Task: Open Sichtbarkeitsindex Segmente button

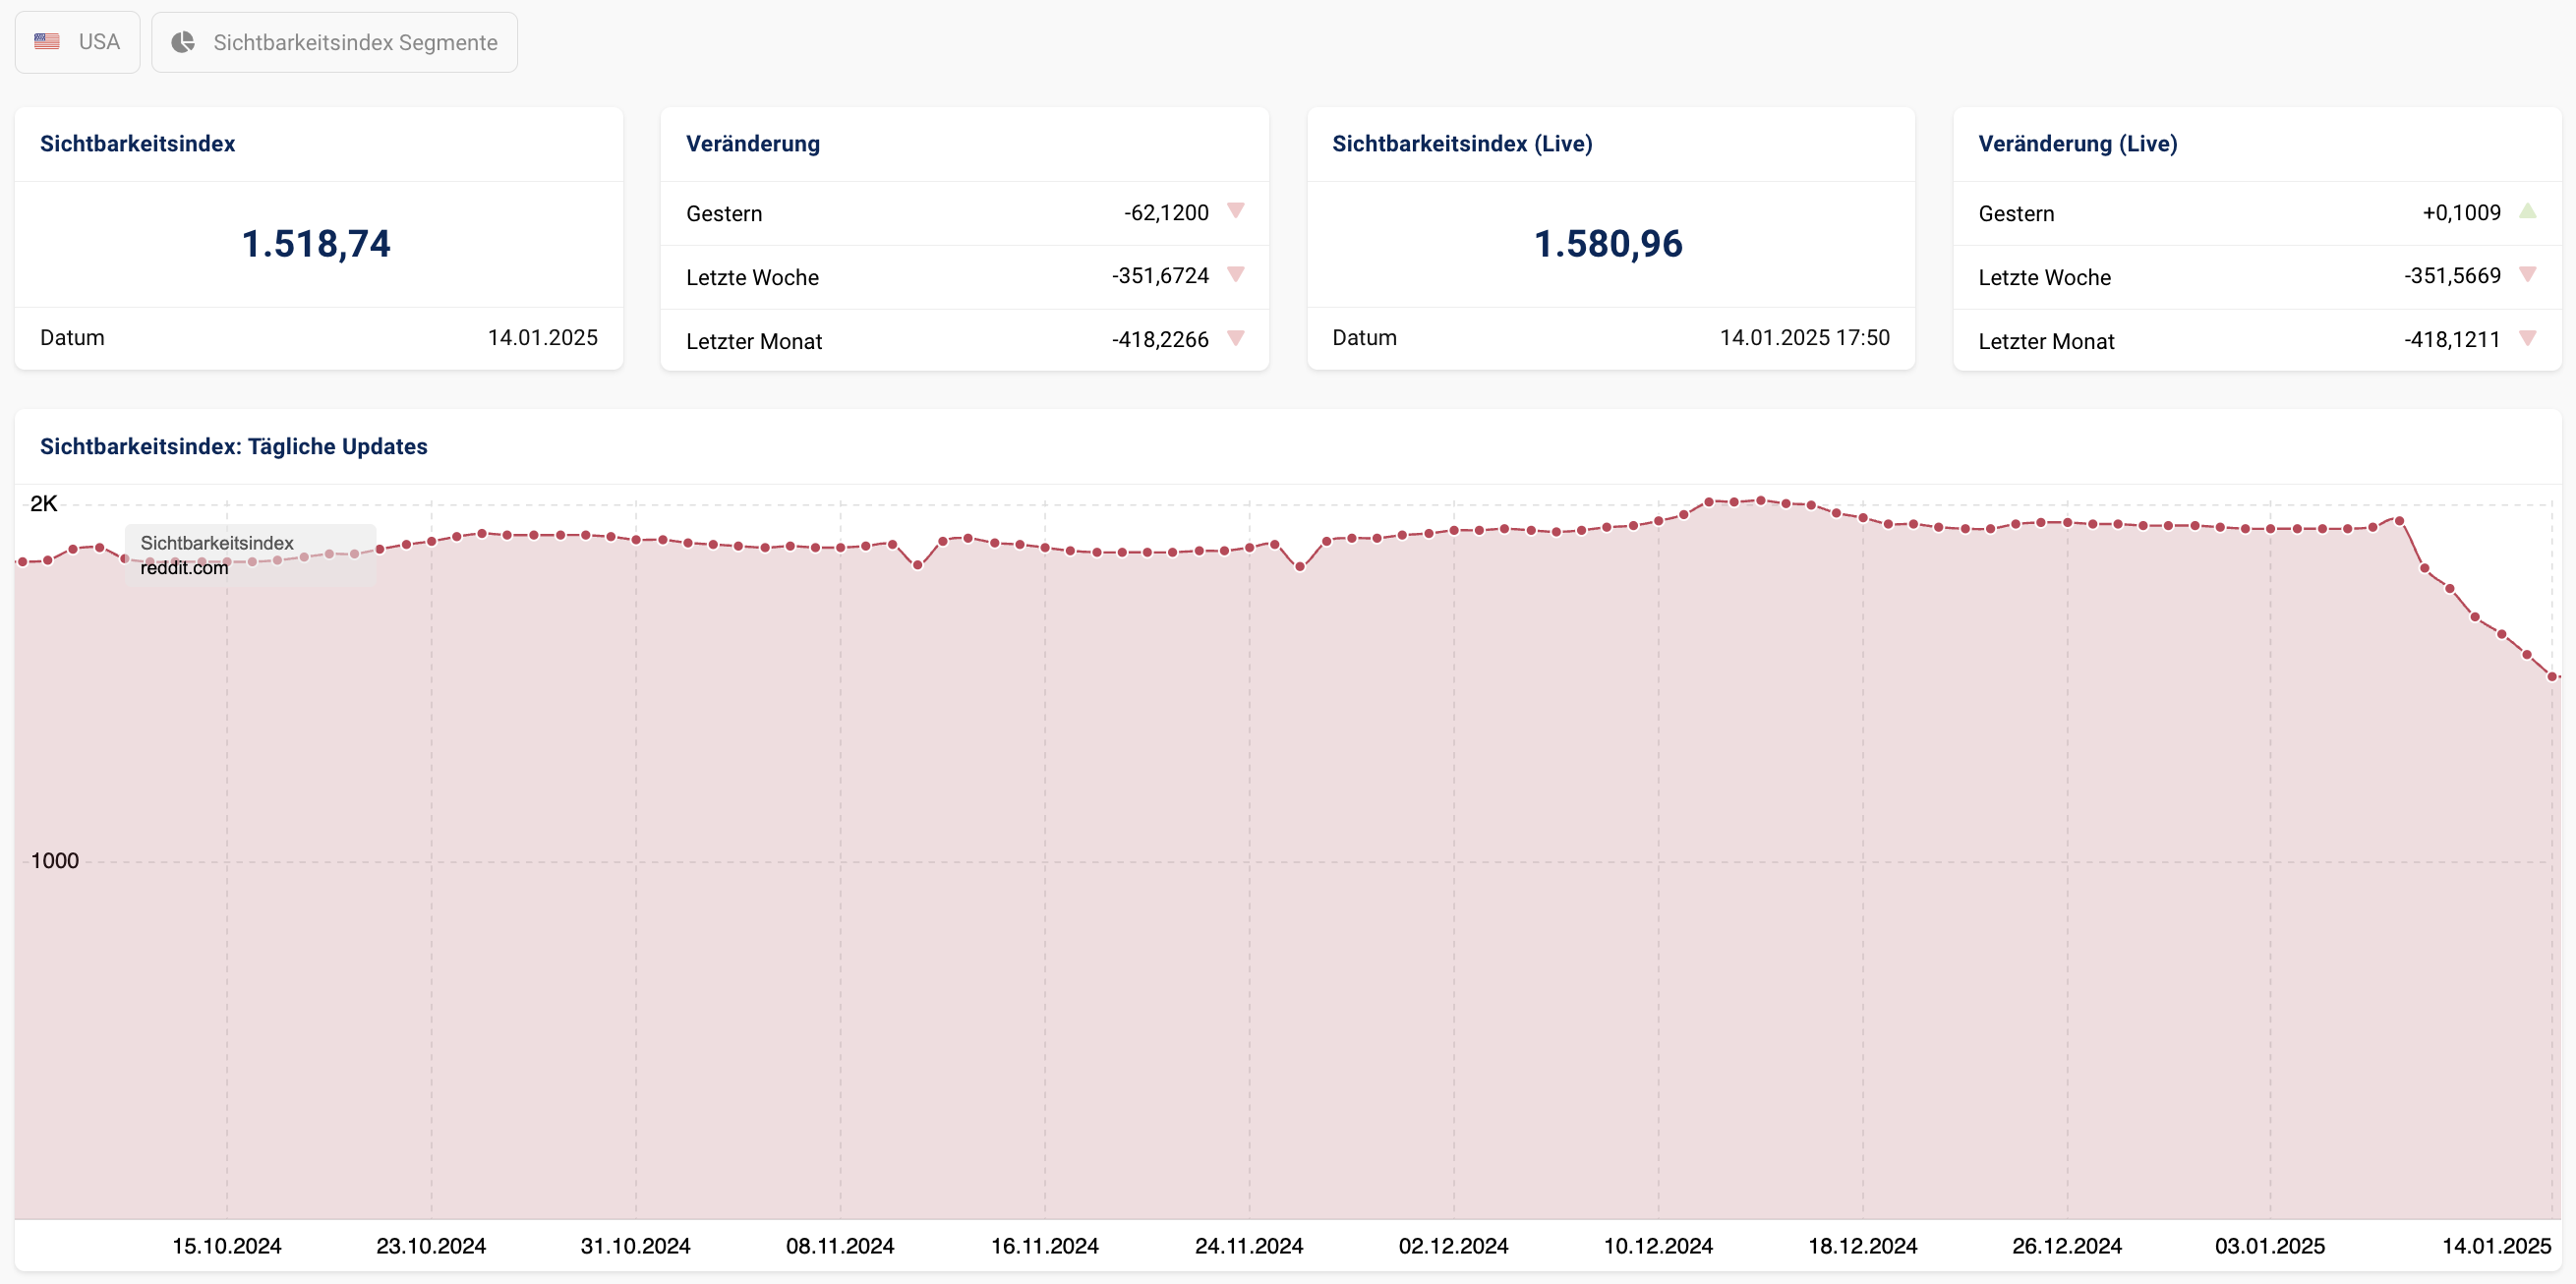Action: tap(335, 42)
